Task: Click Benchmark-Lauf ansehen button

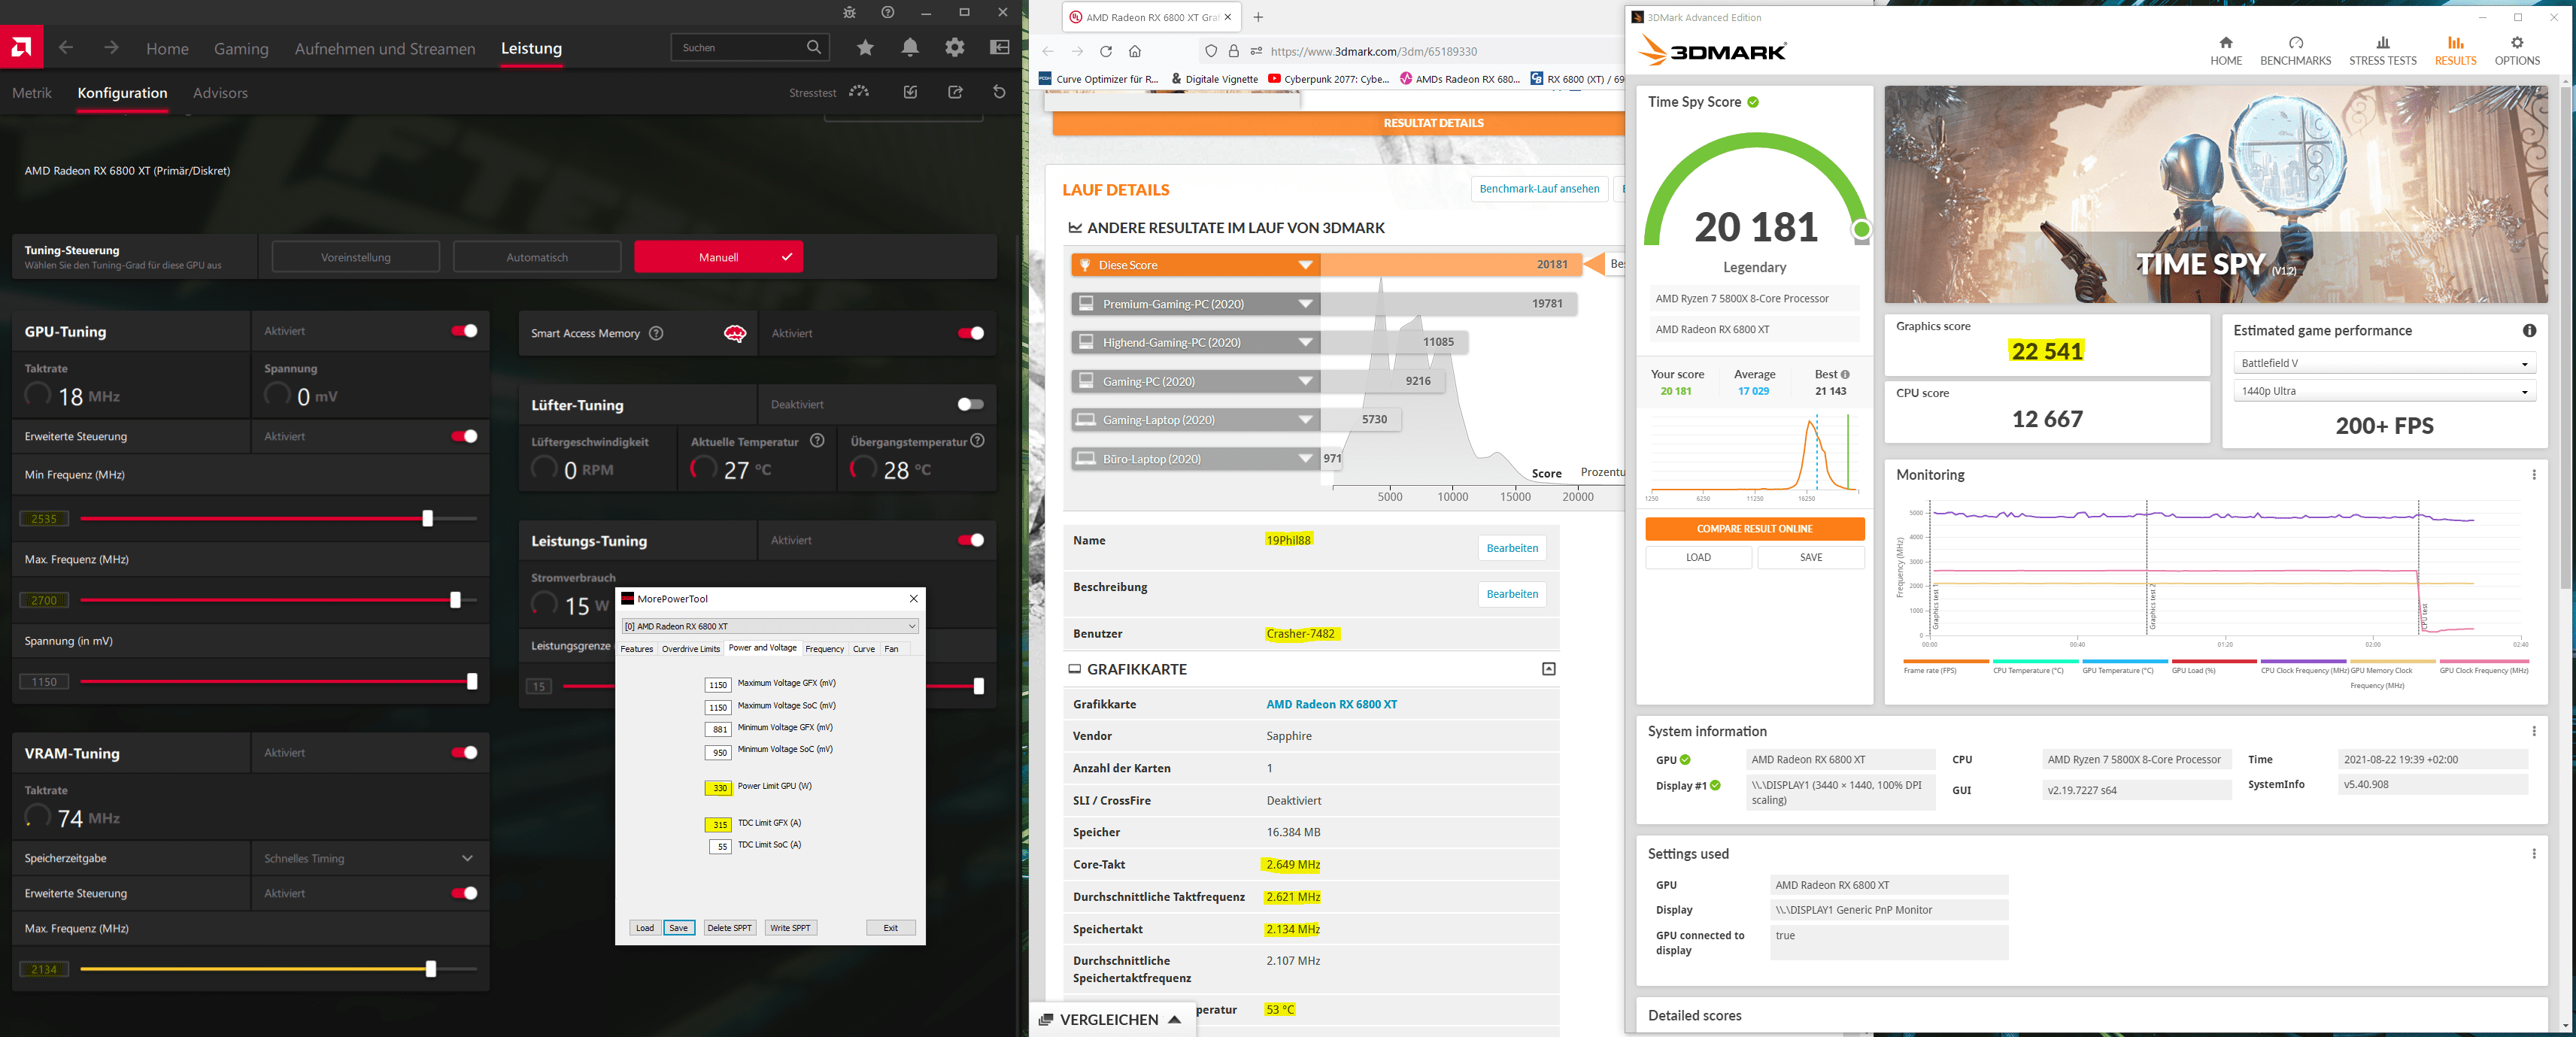Action: 1539,189
